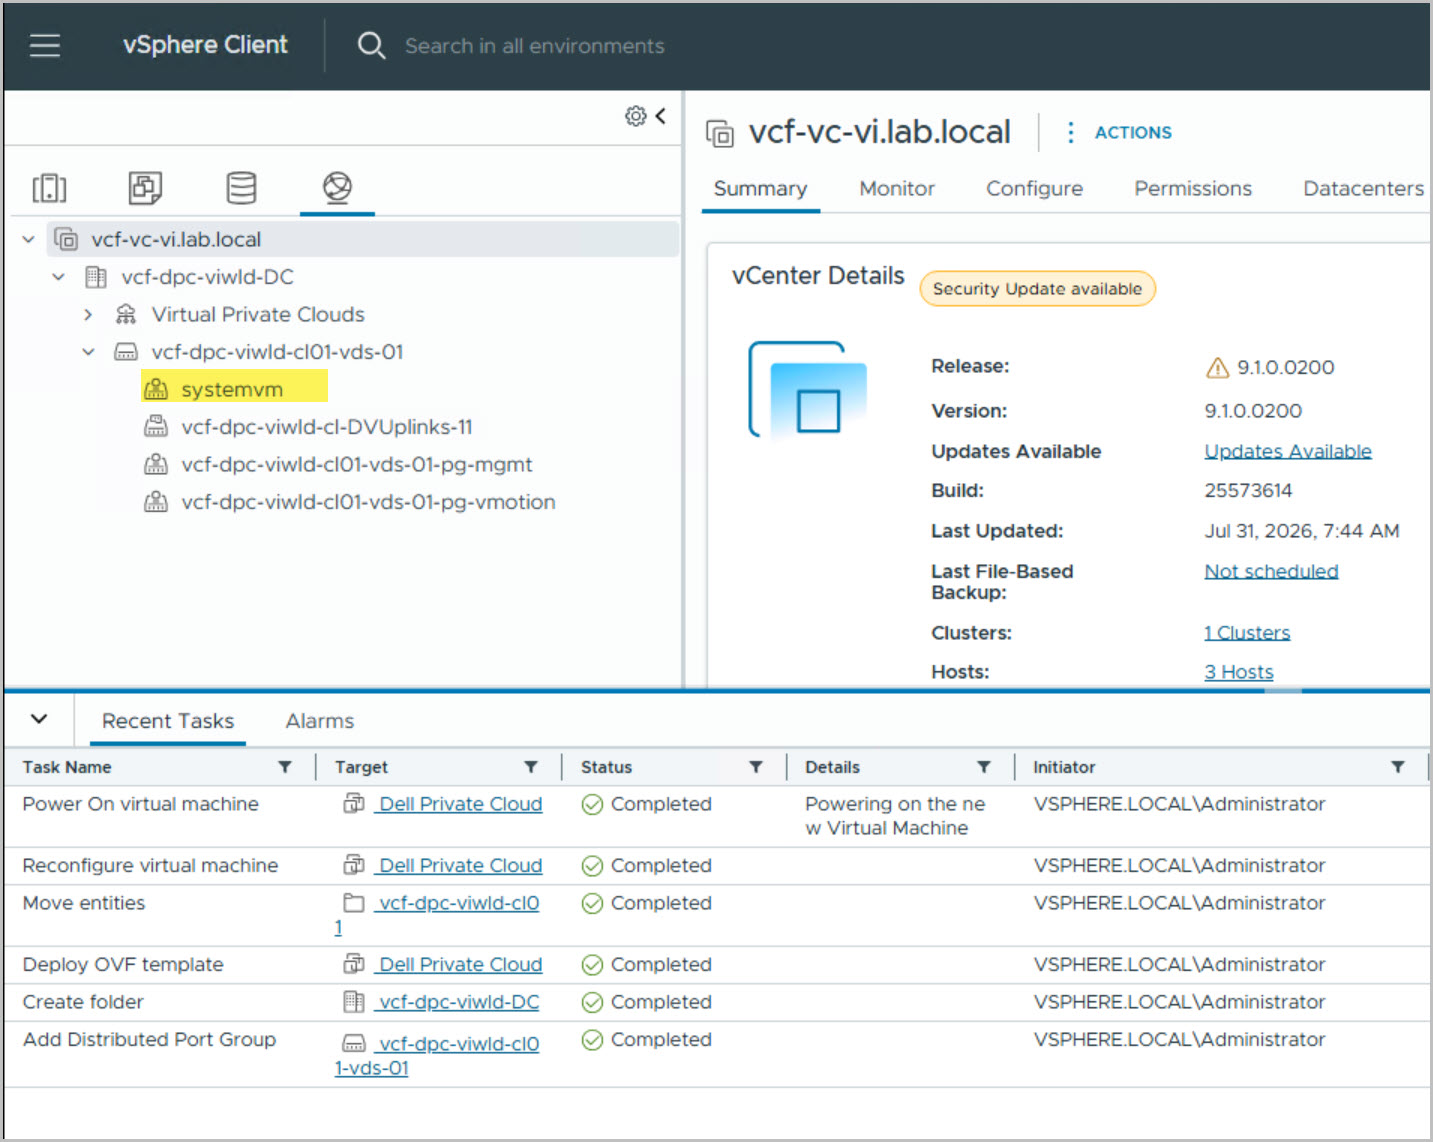
Task: Select vcf-dpc-viwld-cl-DVUplinks-11 in the tree
Action: pos(326,427)
